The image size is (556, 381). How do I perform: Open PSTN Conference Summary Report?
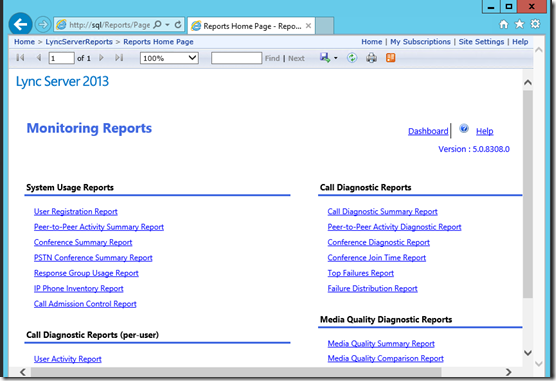coord(93,258)
